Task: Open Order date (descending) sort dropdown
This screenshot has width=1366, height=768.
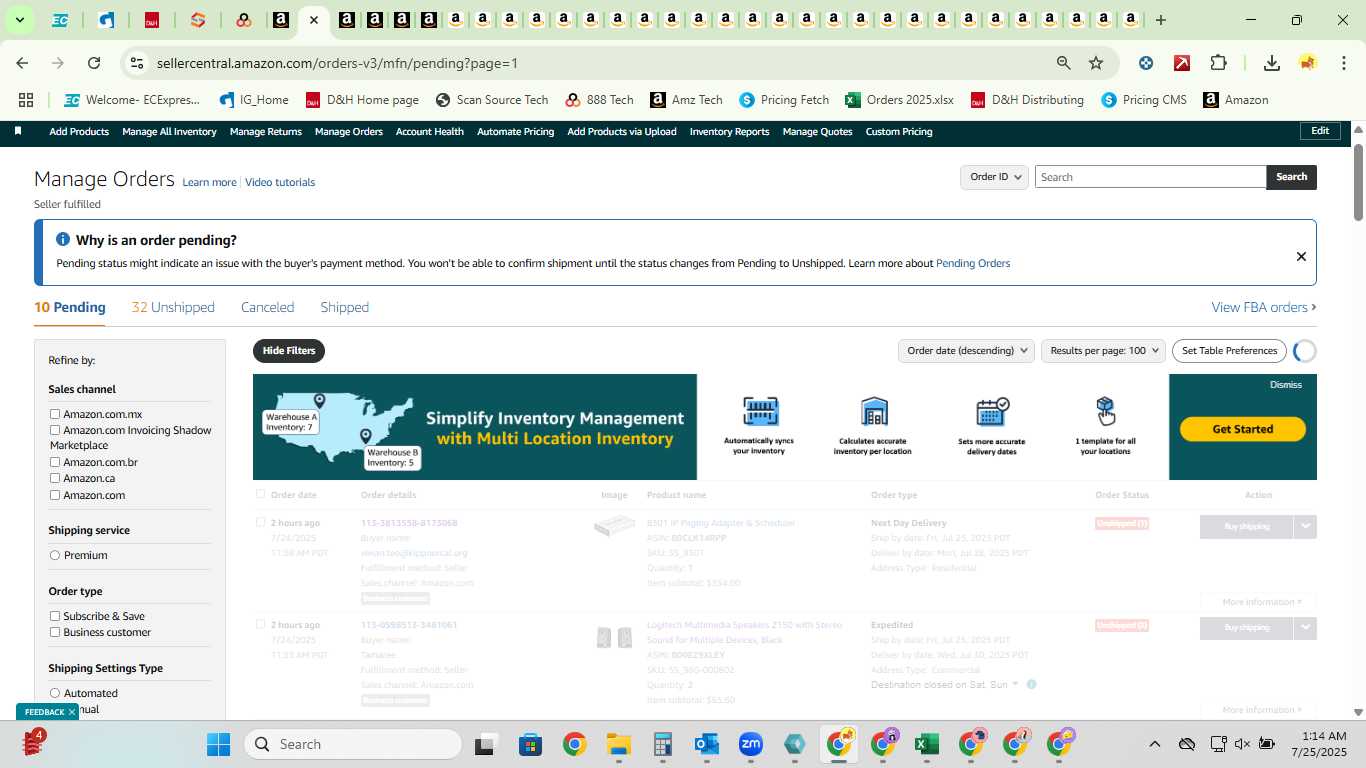Action: (x=966, y=351)
